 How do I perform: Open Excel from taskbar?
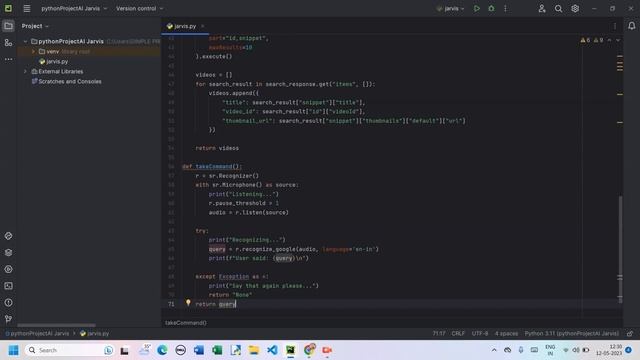tap(217, 350)
